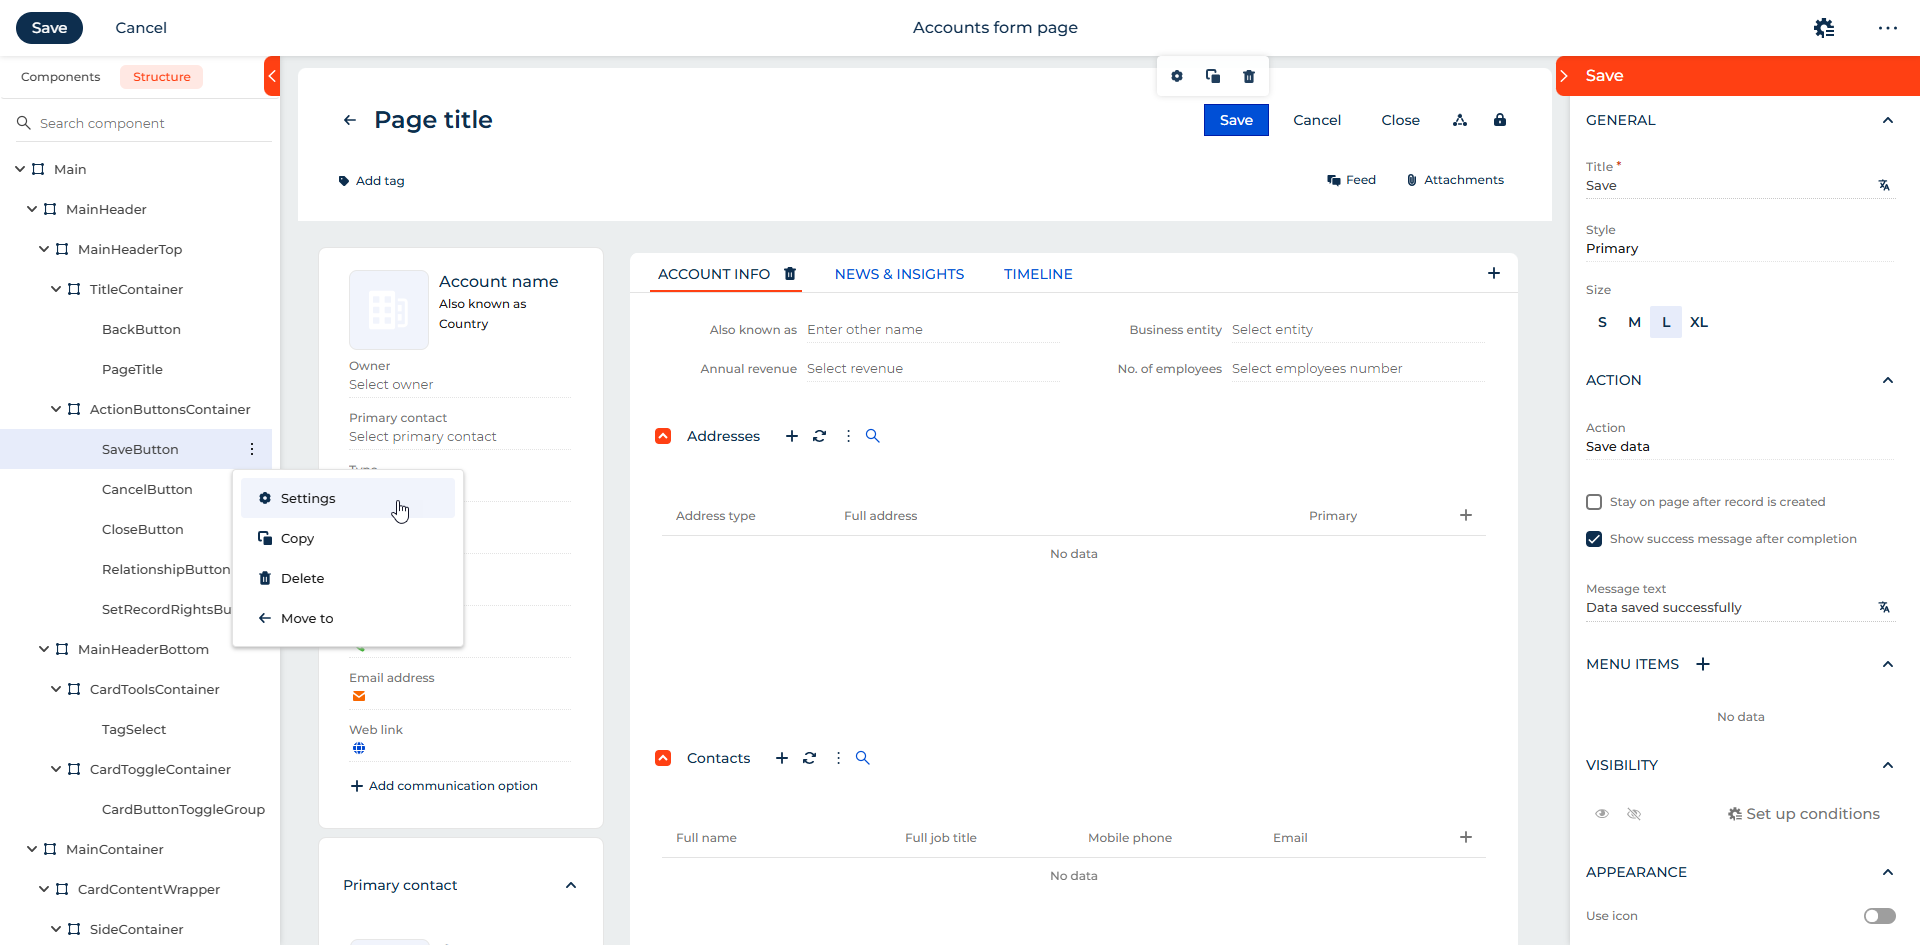Image resolution: width=1920 pixels, height=945 pixels.
Task: Click the copy icon on the floating element toolbar
Action: [1213, 77]
